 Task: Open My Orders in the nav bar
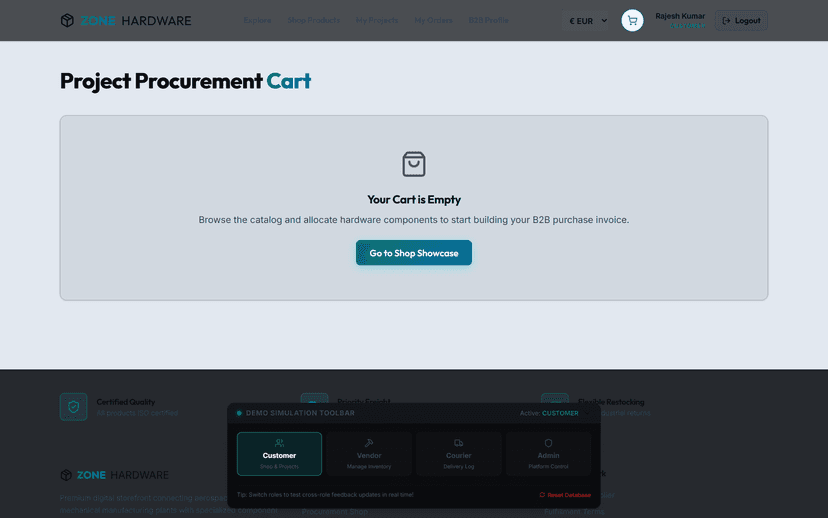(x=433, y=21)
